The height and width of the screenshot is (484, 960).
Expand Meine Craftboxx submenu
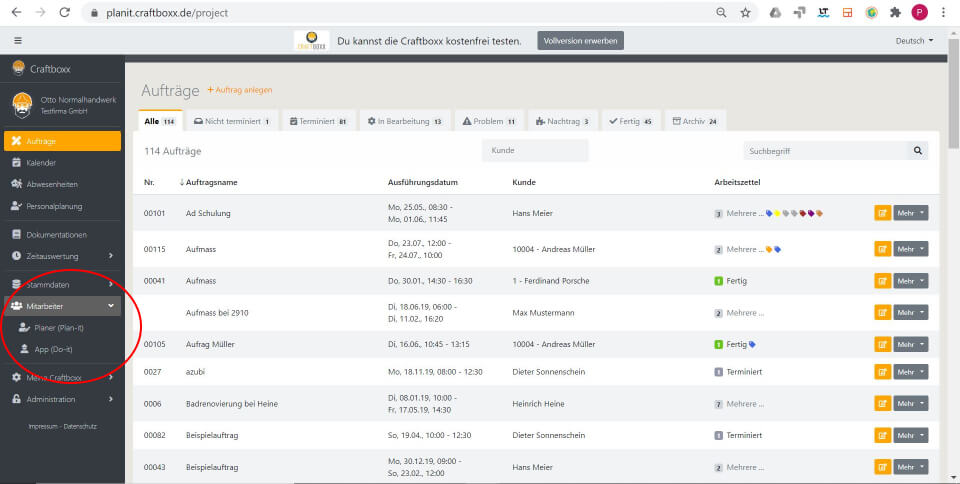(62, 378)
